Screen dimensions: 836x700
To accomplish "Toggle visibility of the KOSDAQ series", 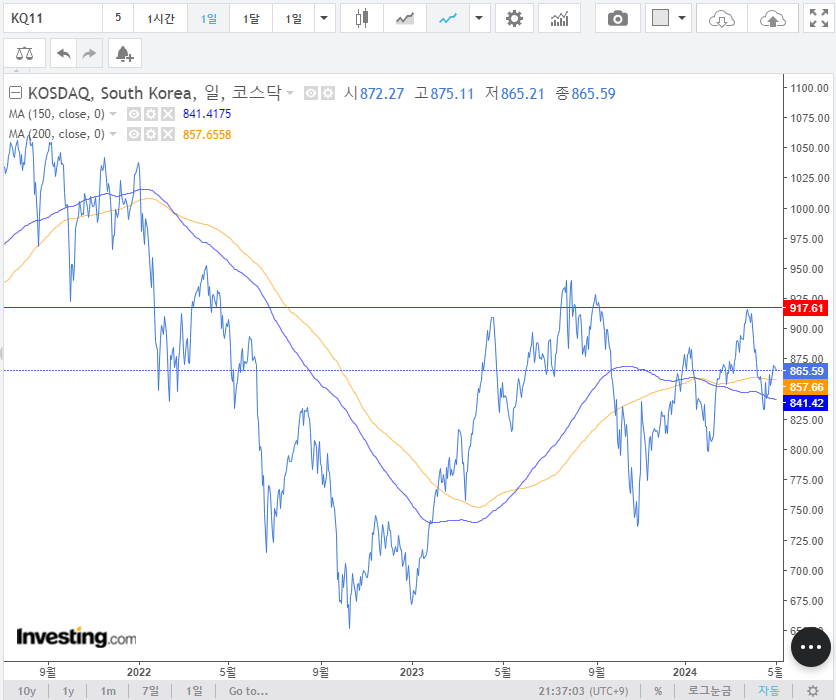I will point(310,93).
